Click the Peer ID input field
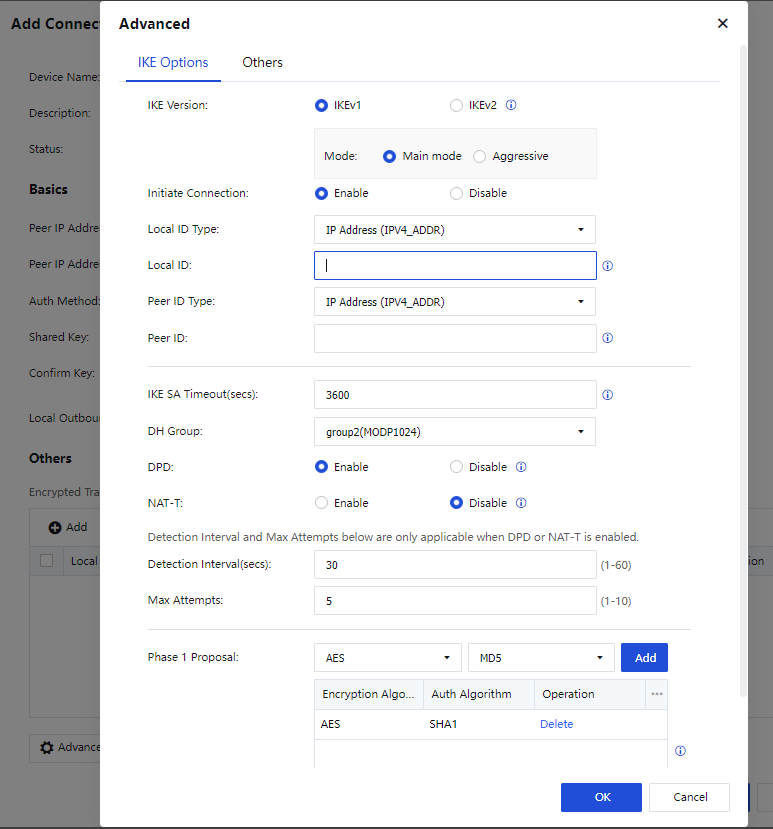773x829 pixels. pyautogui.click(x=455, y=338)
